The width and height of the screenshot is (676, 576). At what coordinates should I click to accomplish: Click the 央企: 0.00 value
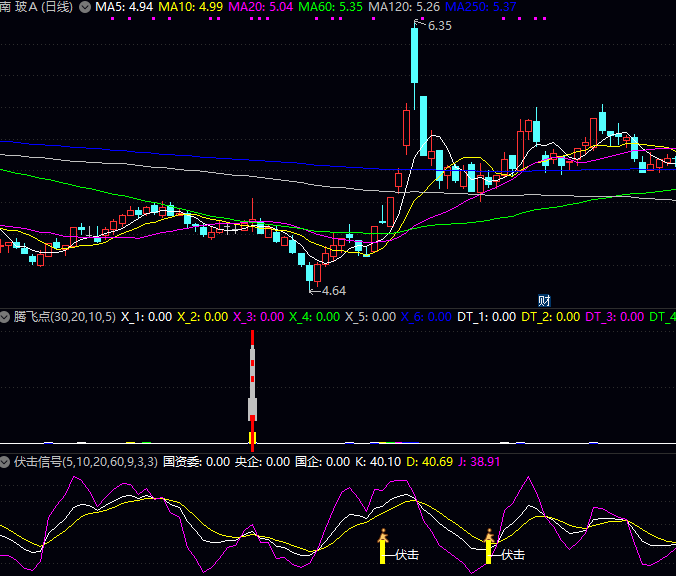[262, 462]
